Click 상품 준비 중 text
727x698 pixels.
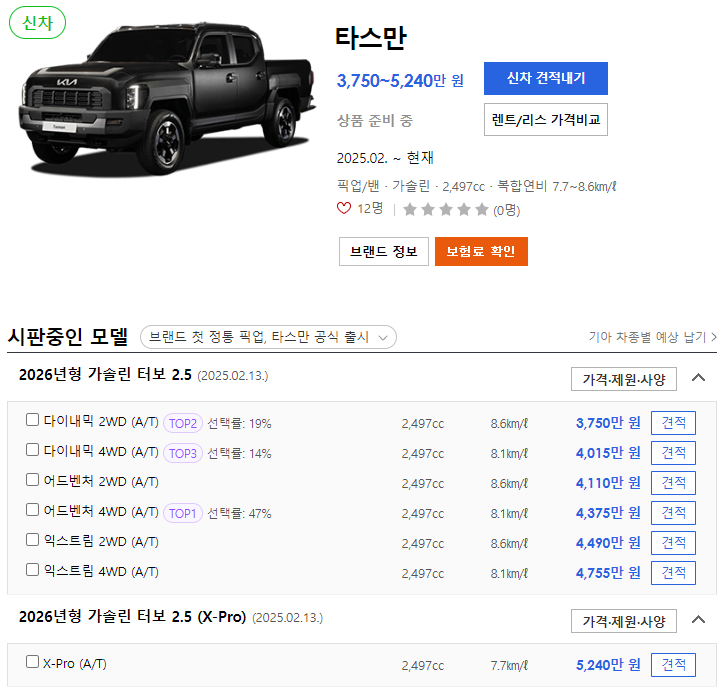pos(375,121)
